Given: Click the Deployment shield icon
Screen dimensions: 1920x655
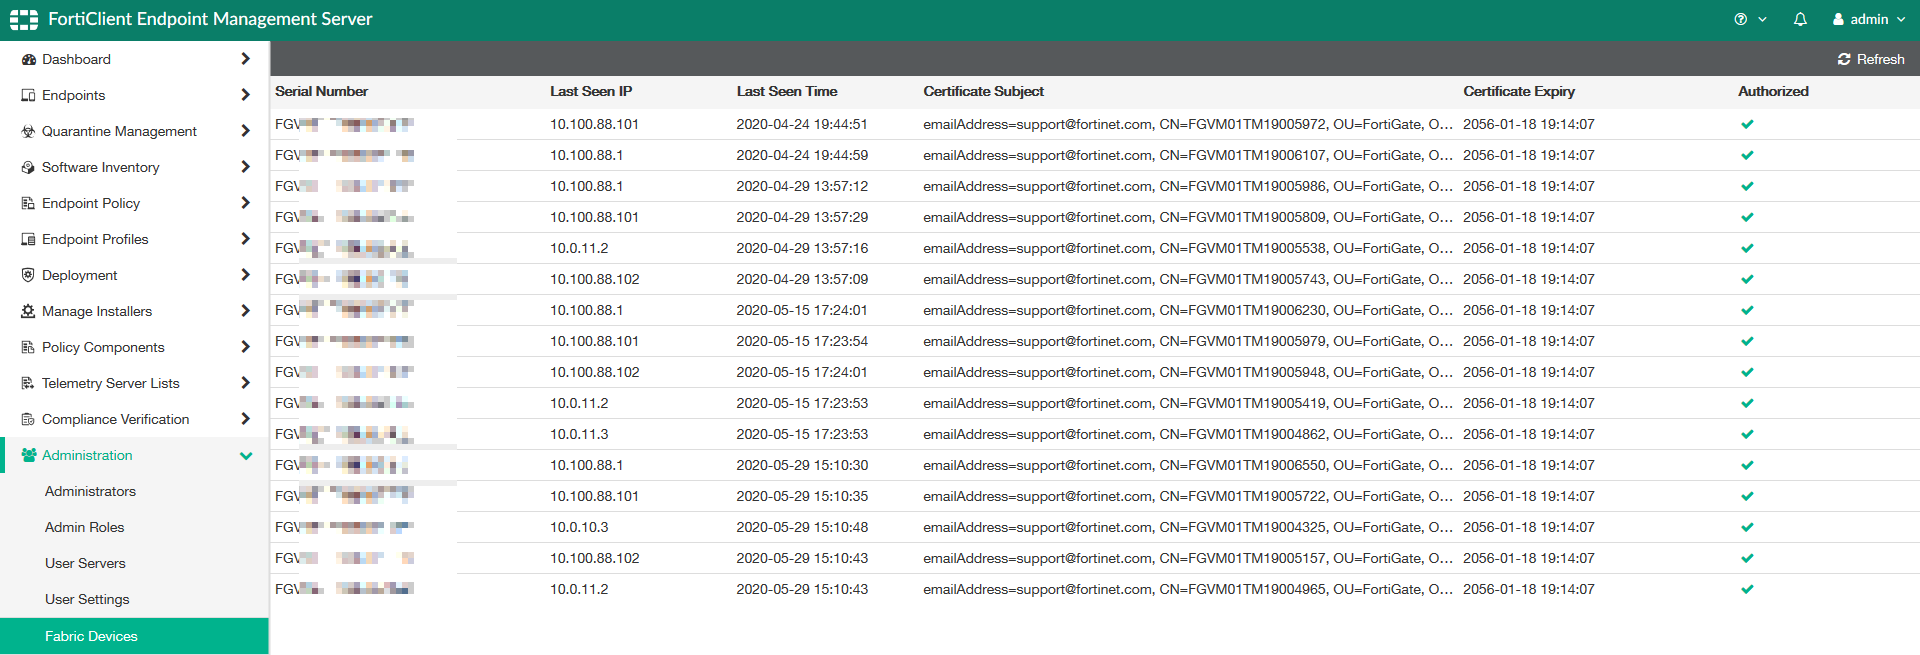Looking at the screenshot, I should point(28,275).
